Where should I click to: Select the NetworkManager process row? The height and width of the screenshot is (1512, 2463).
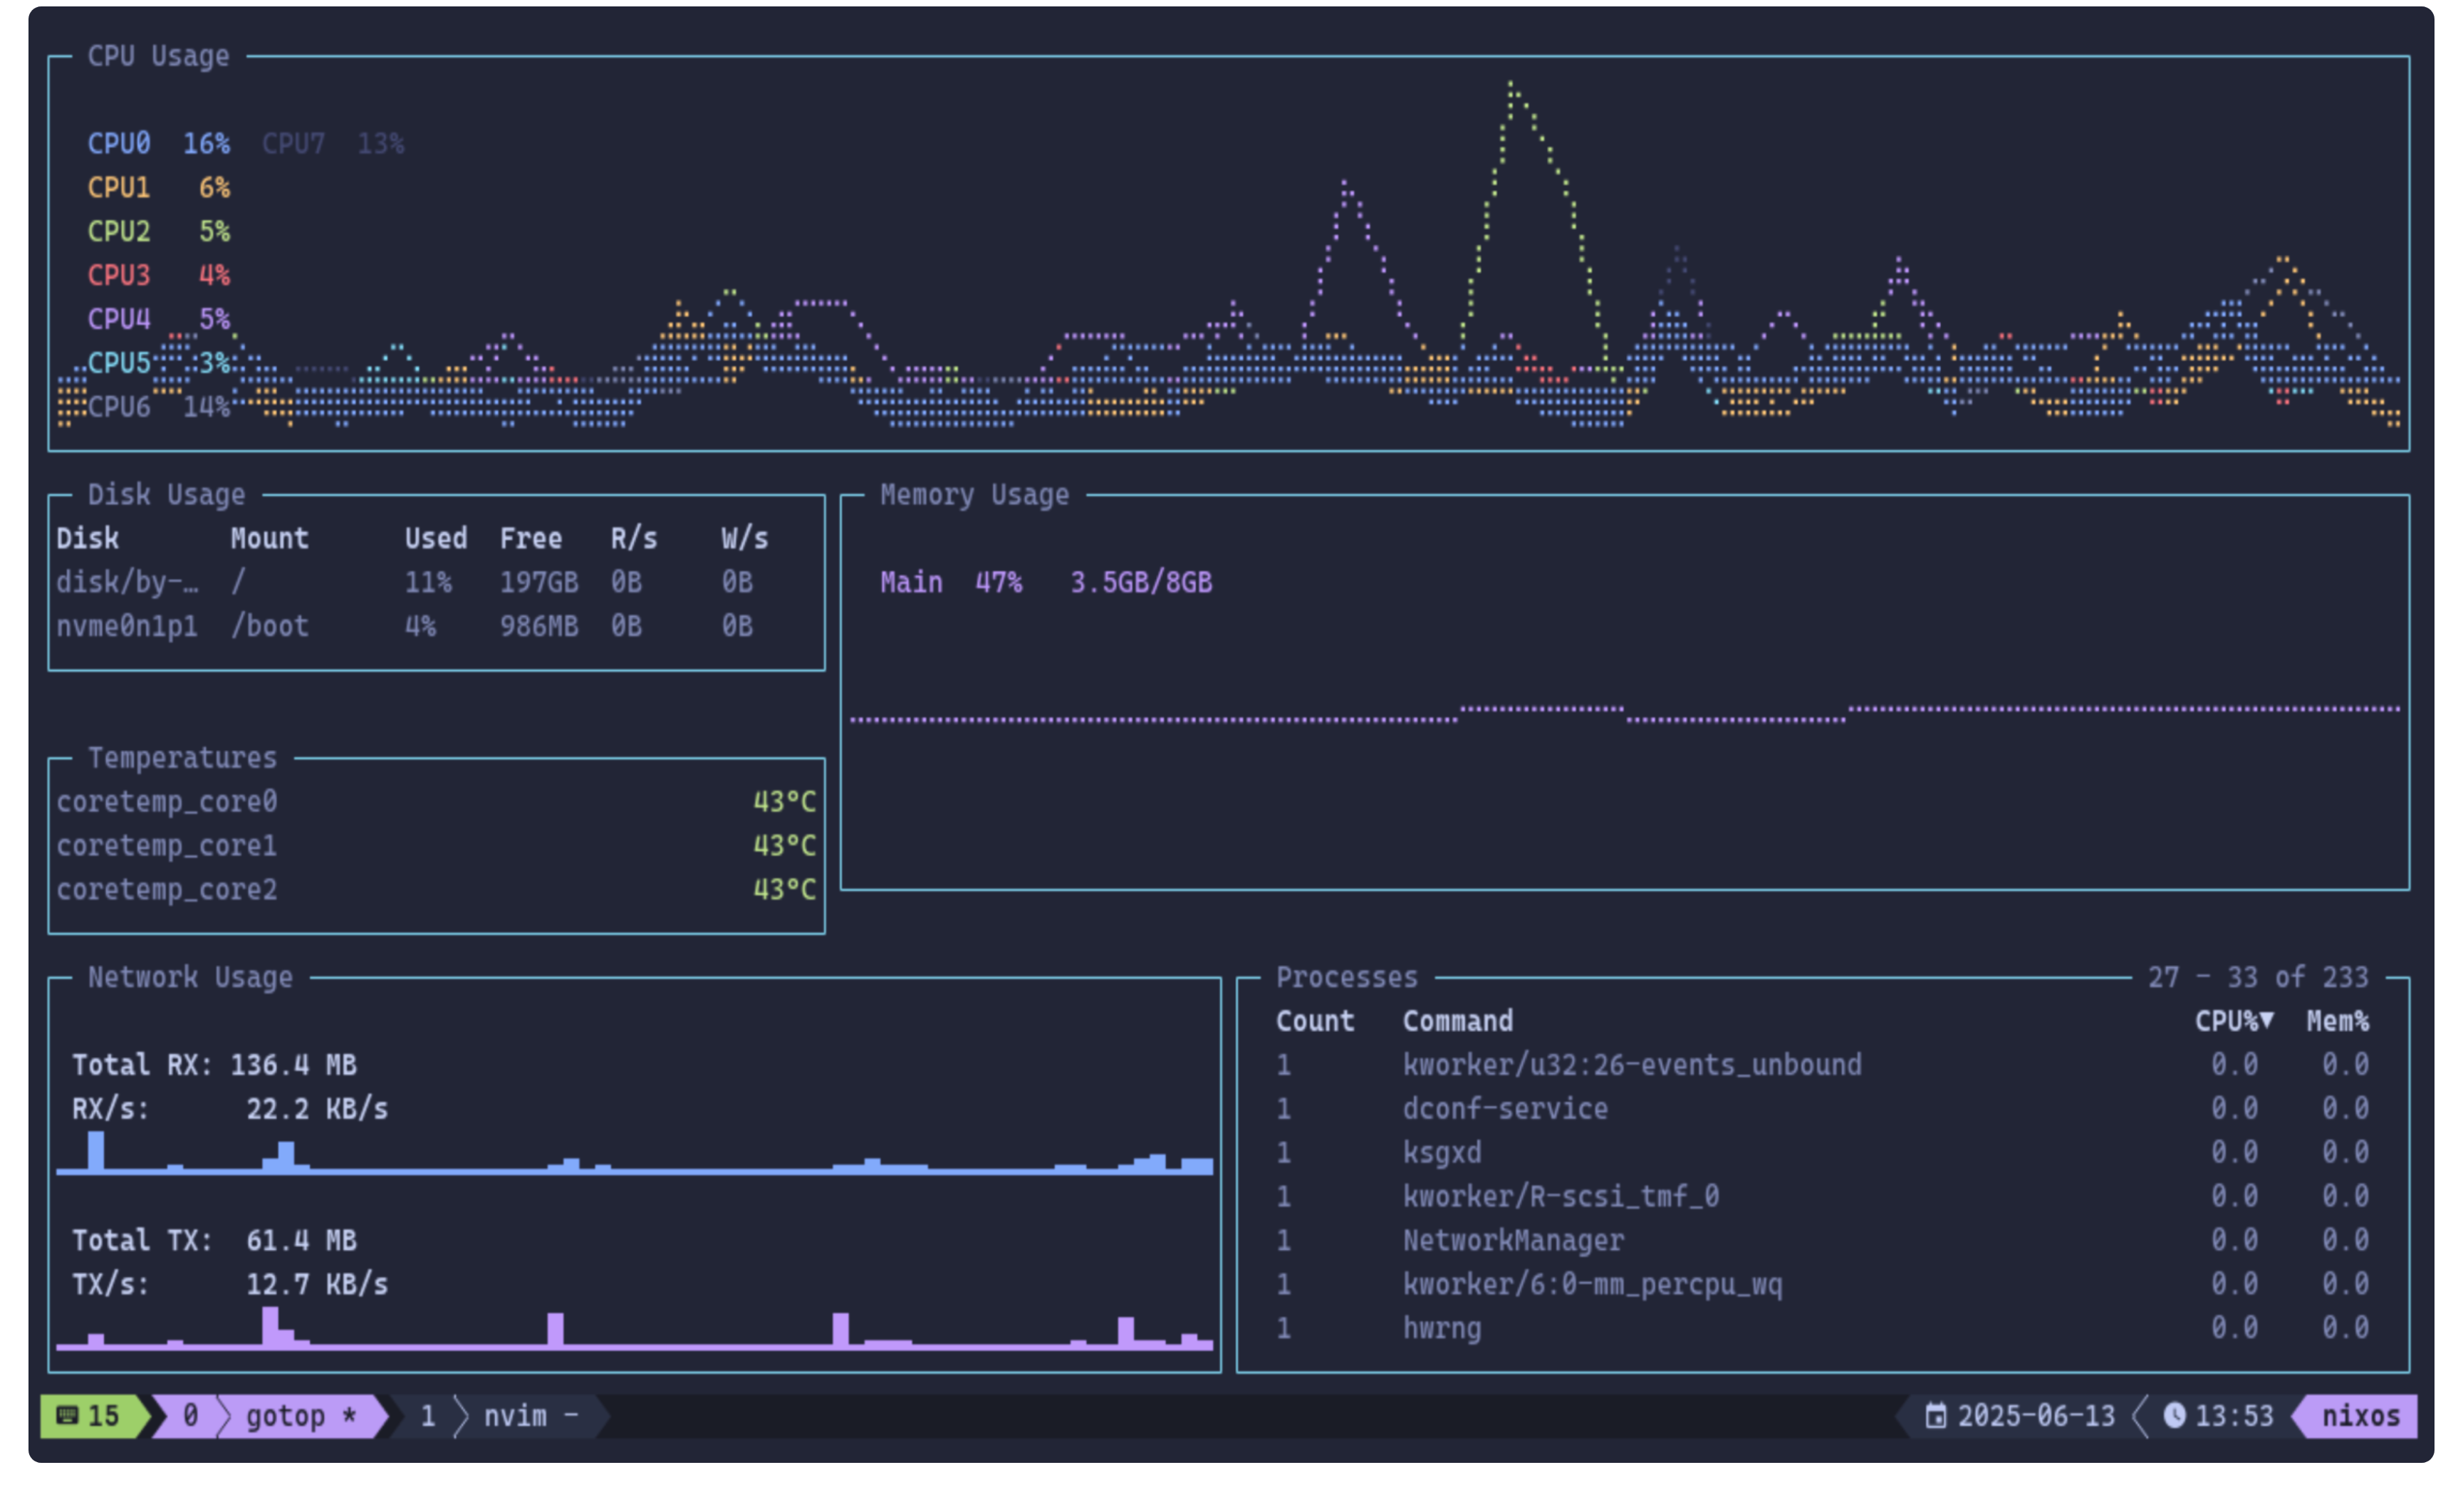(x=1822, y=1240)
